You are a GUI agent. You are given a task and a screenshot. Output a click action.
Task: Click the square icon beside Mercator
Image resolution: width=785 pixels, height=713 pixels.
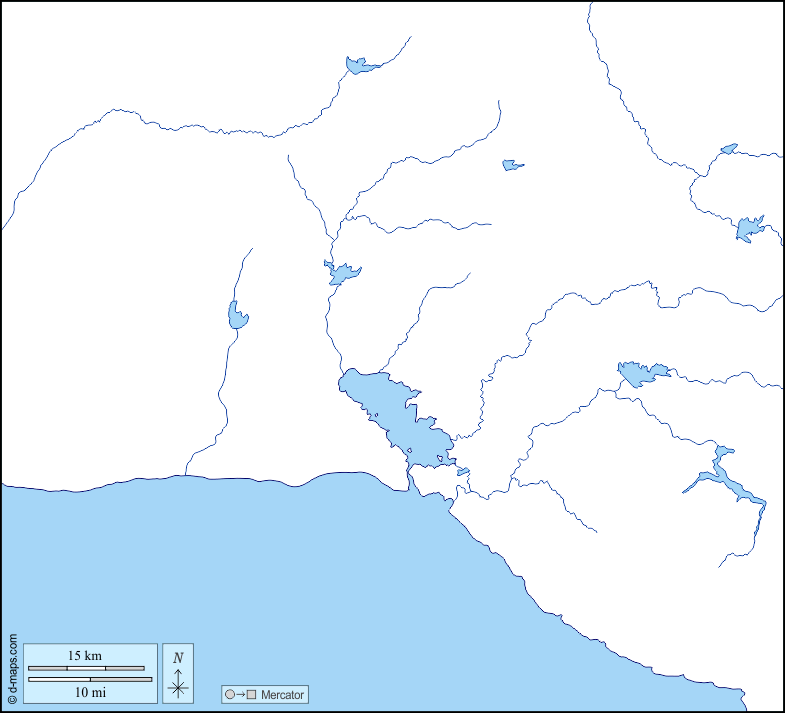coord(252,694)
